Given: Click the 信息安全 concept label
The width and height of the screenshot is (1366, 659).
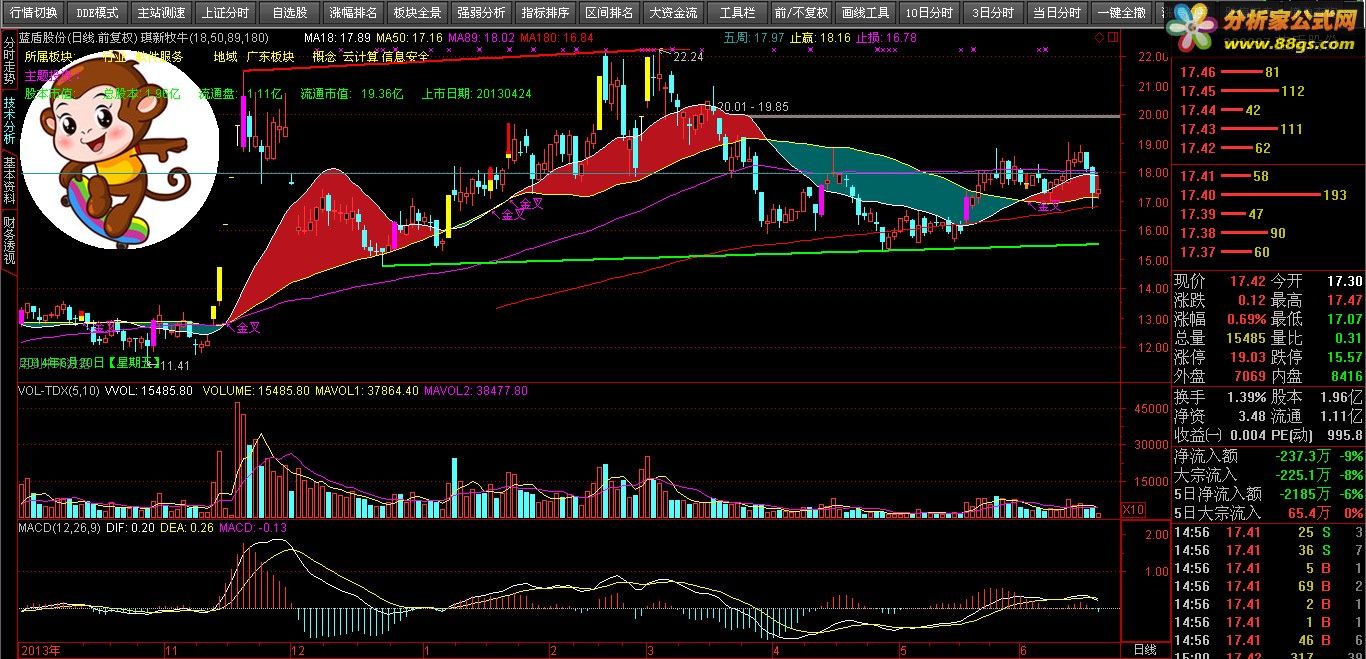Looking at the screenshot, I should coord(405,57).
